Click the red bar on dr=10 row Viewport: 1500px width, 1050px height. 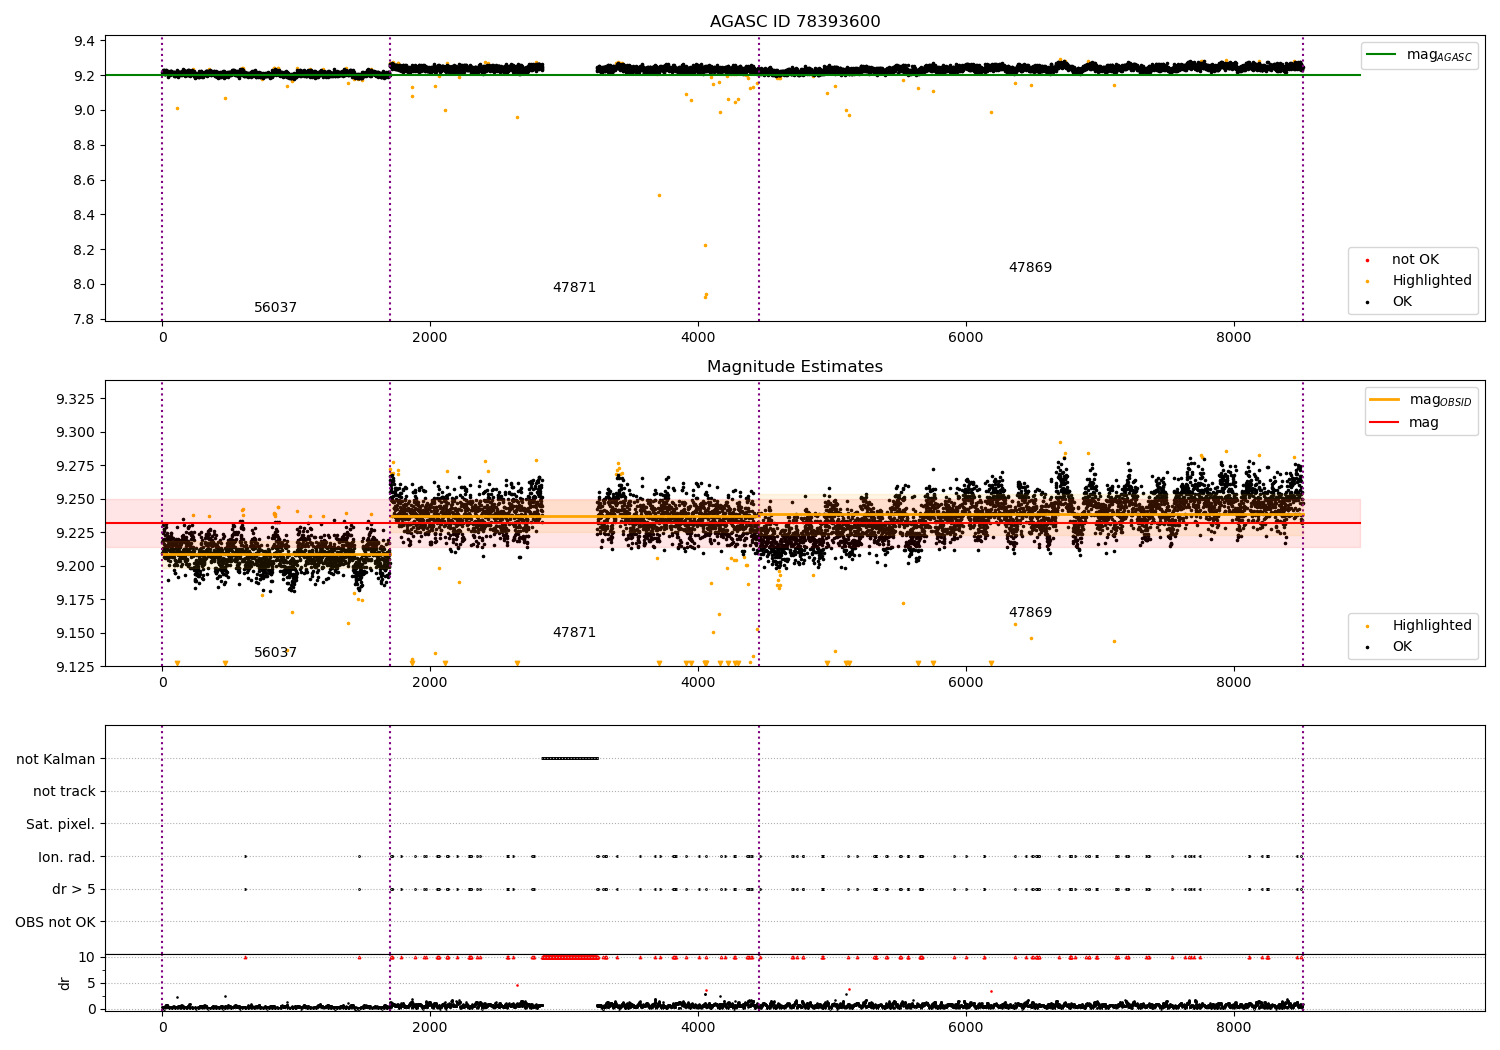point(570,957)
